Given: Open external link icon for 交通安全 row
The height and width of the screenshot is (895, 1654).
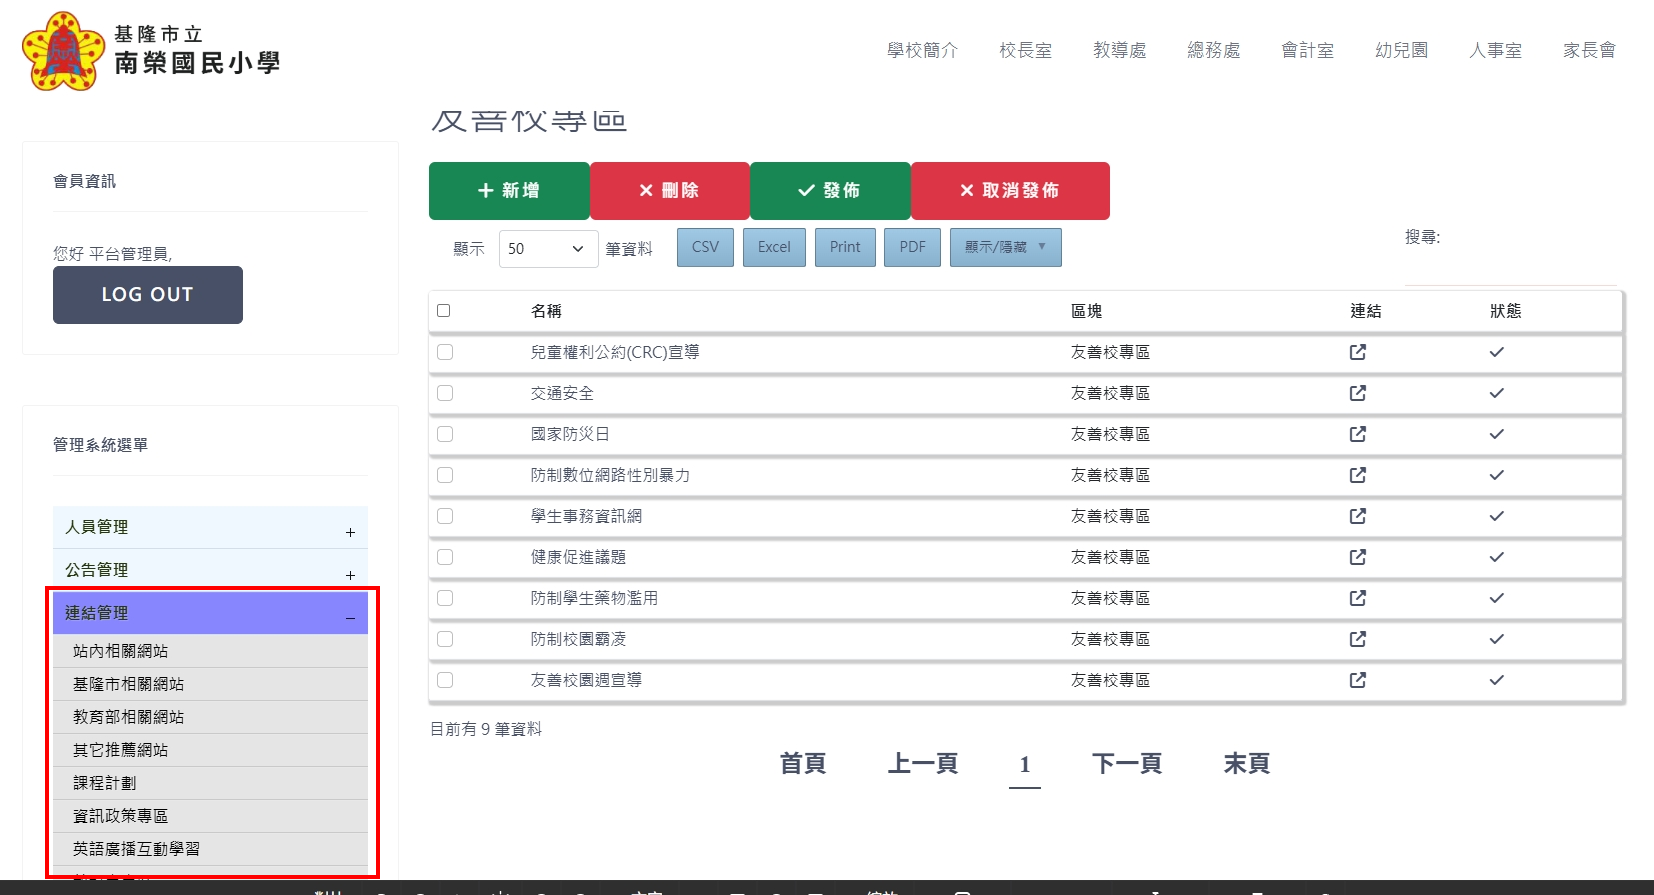Looking at the screenshot, I should (1357, 393).
